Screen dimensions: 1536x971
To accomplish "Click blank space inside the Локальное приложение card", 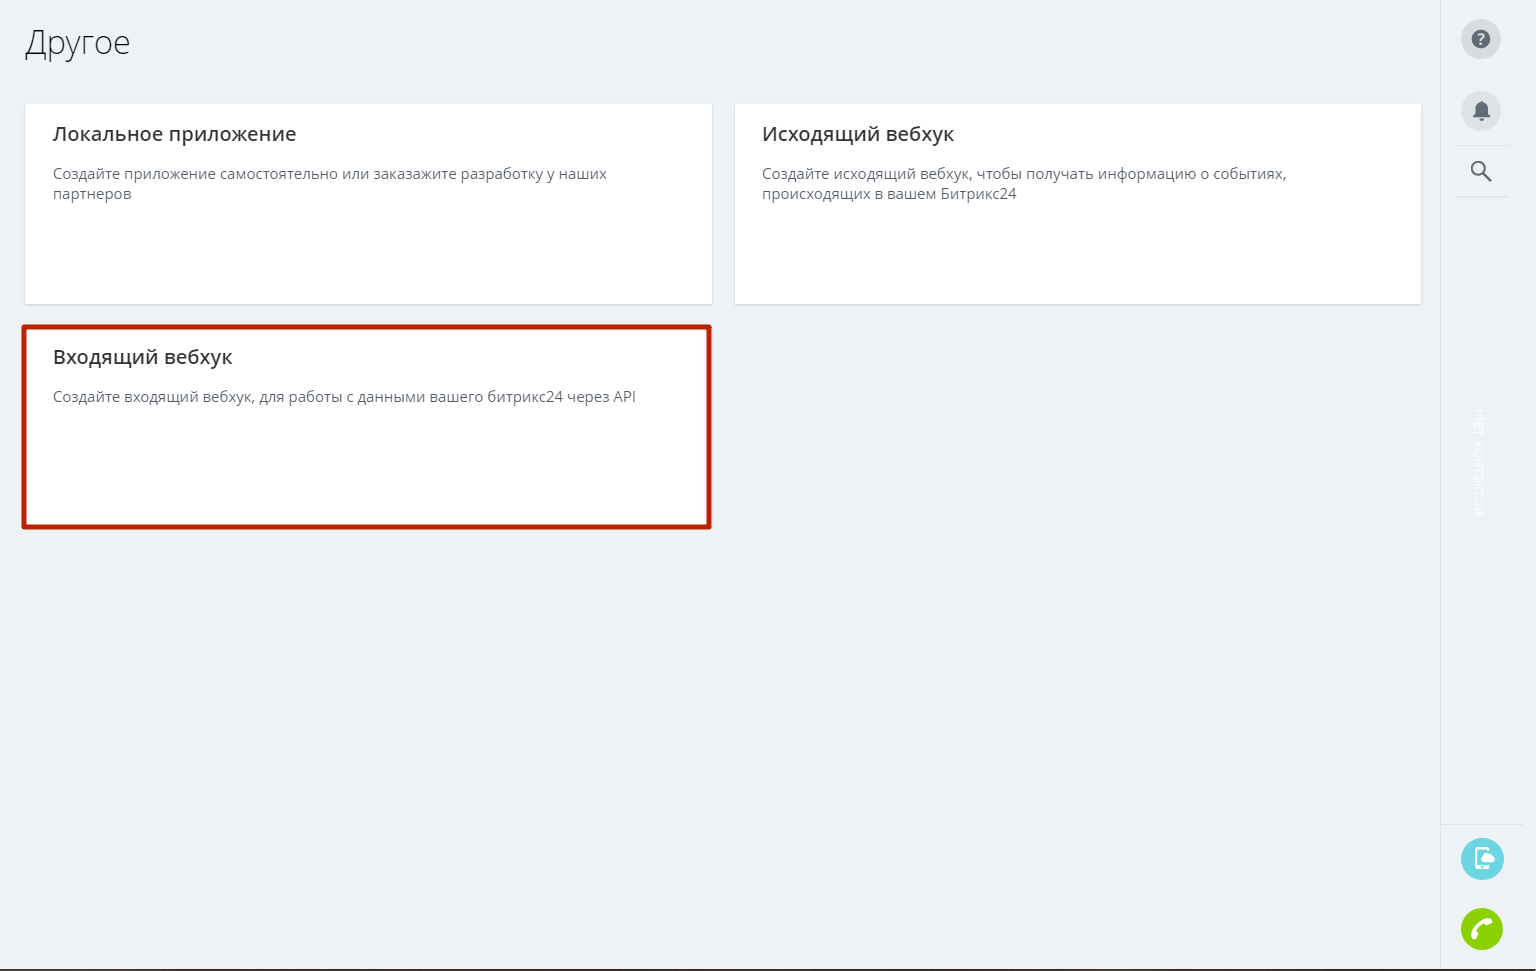I will point(368,255).
